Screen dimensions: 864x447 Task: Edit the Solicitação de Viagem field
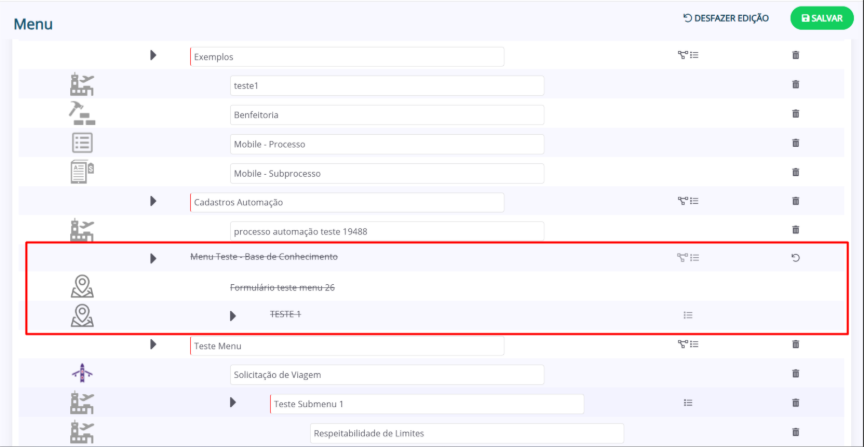[387, 375]
